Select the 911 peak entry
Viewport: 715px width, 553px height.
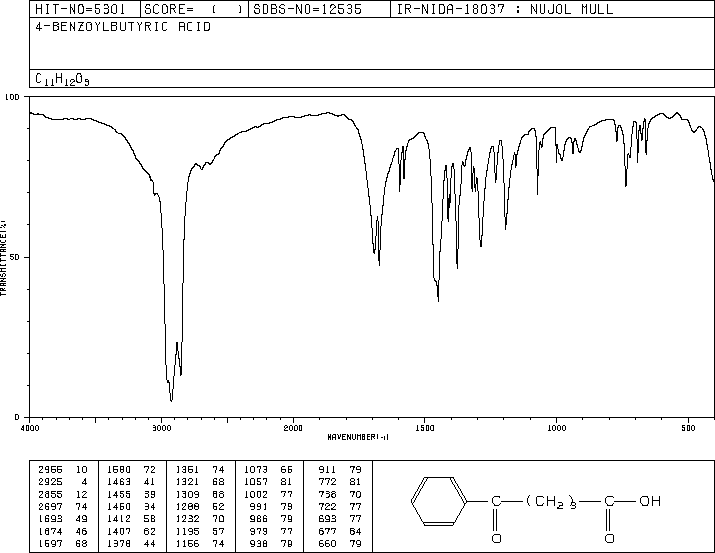(x=327, y=469)
